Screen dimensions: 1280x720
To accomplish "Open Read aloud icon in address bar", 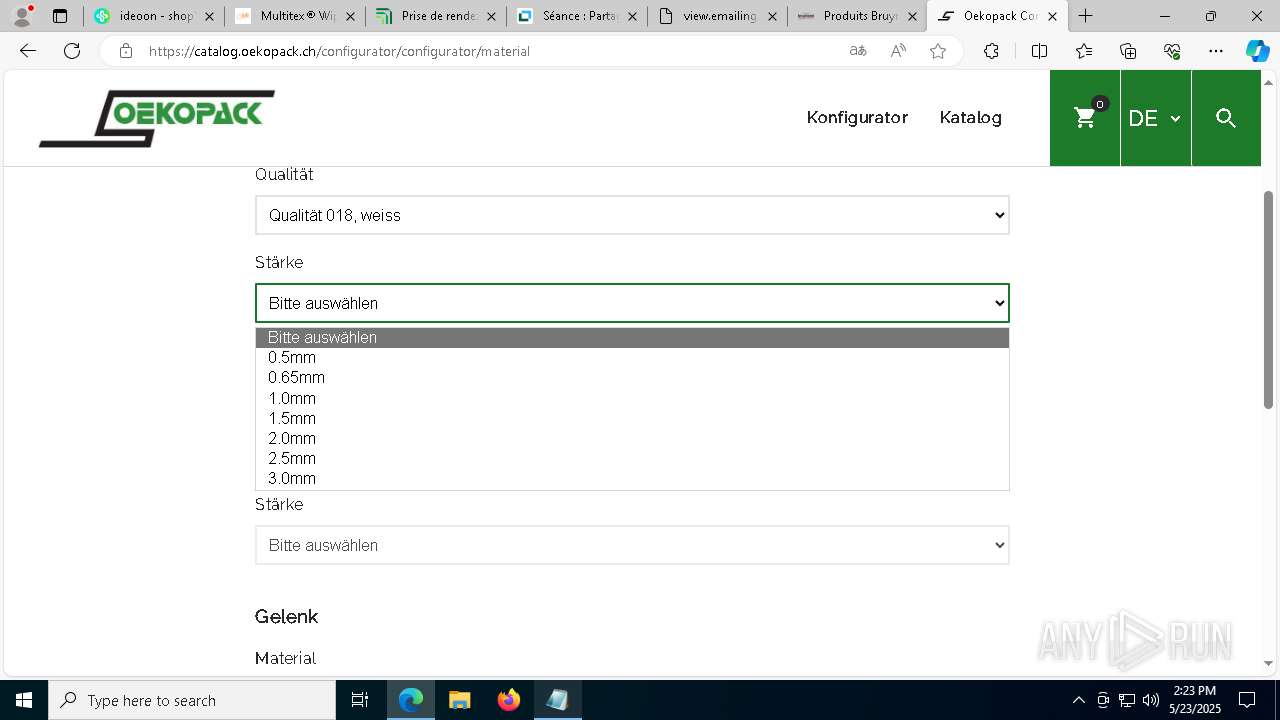I will tap(898, 51).
